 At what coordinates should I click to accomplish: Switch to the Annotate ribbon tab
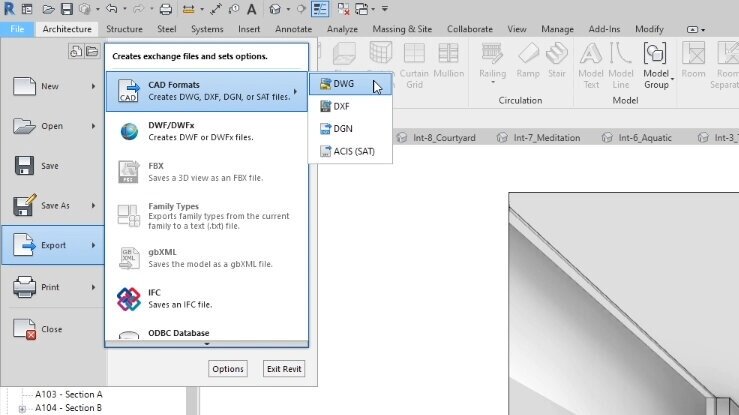294,29
